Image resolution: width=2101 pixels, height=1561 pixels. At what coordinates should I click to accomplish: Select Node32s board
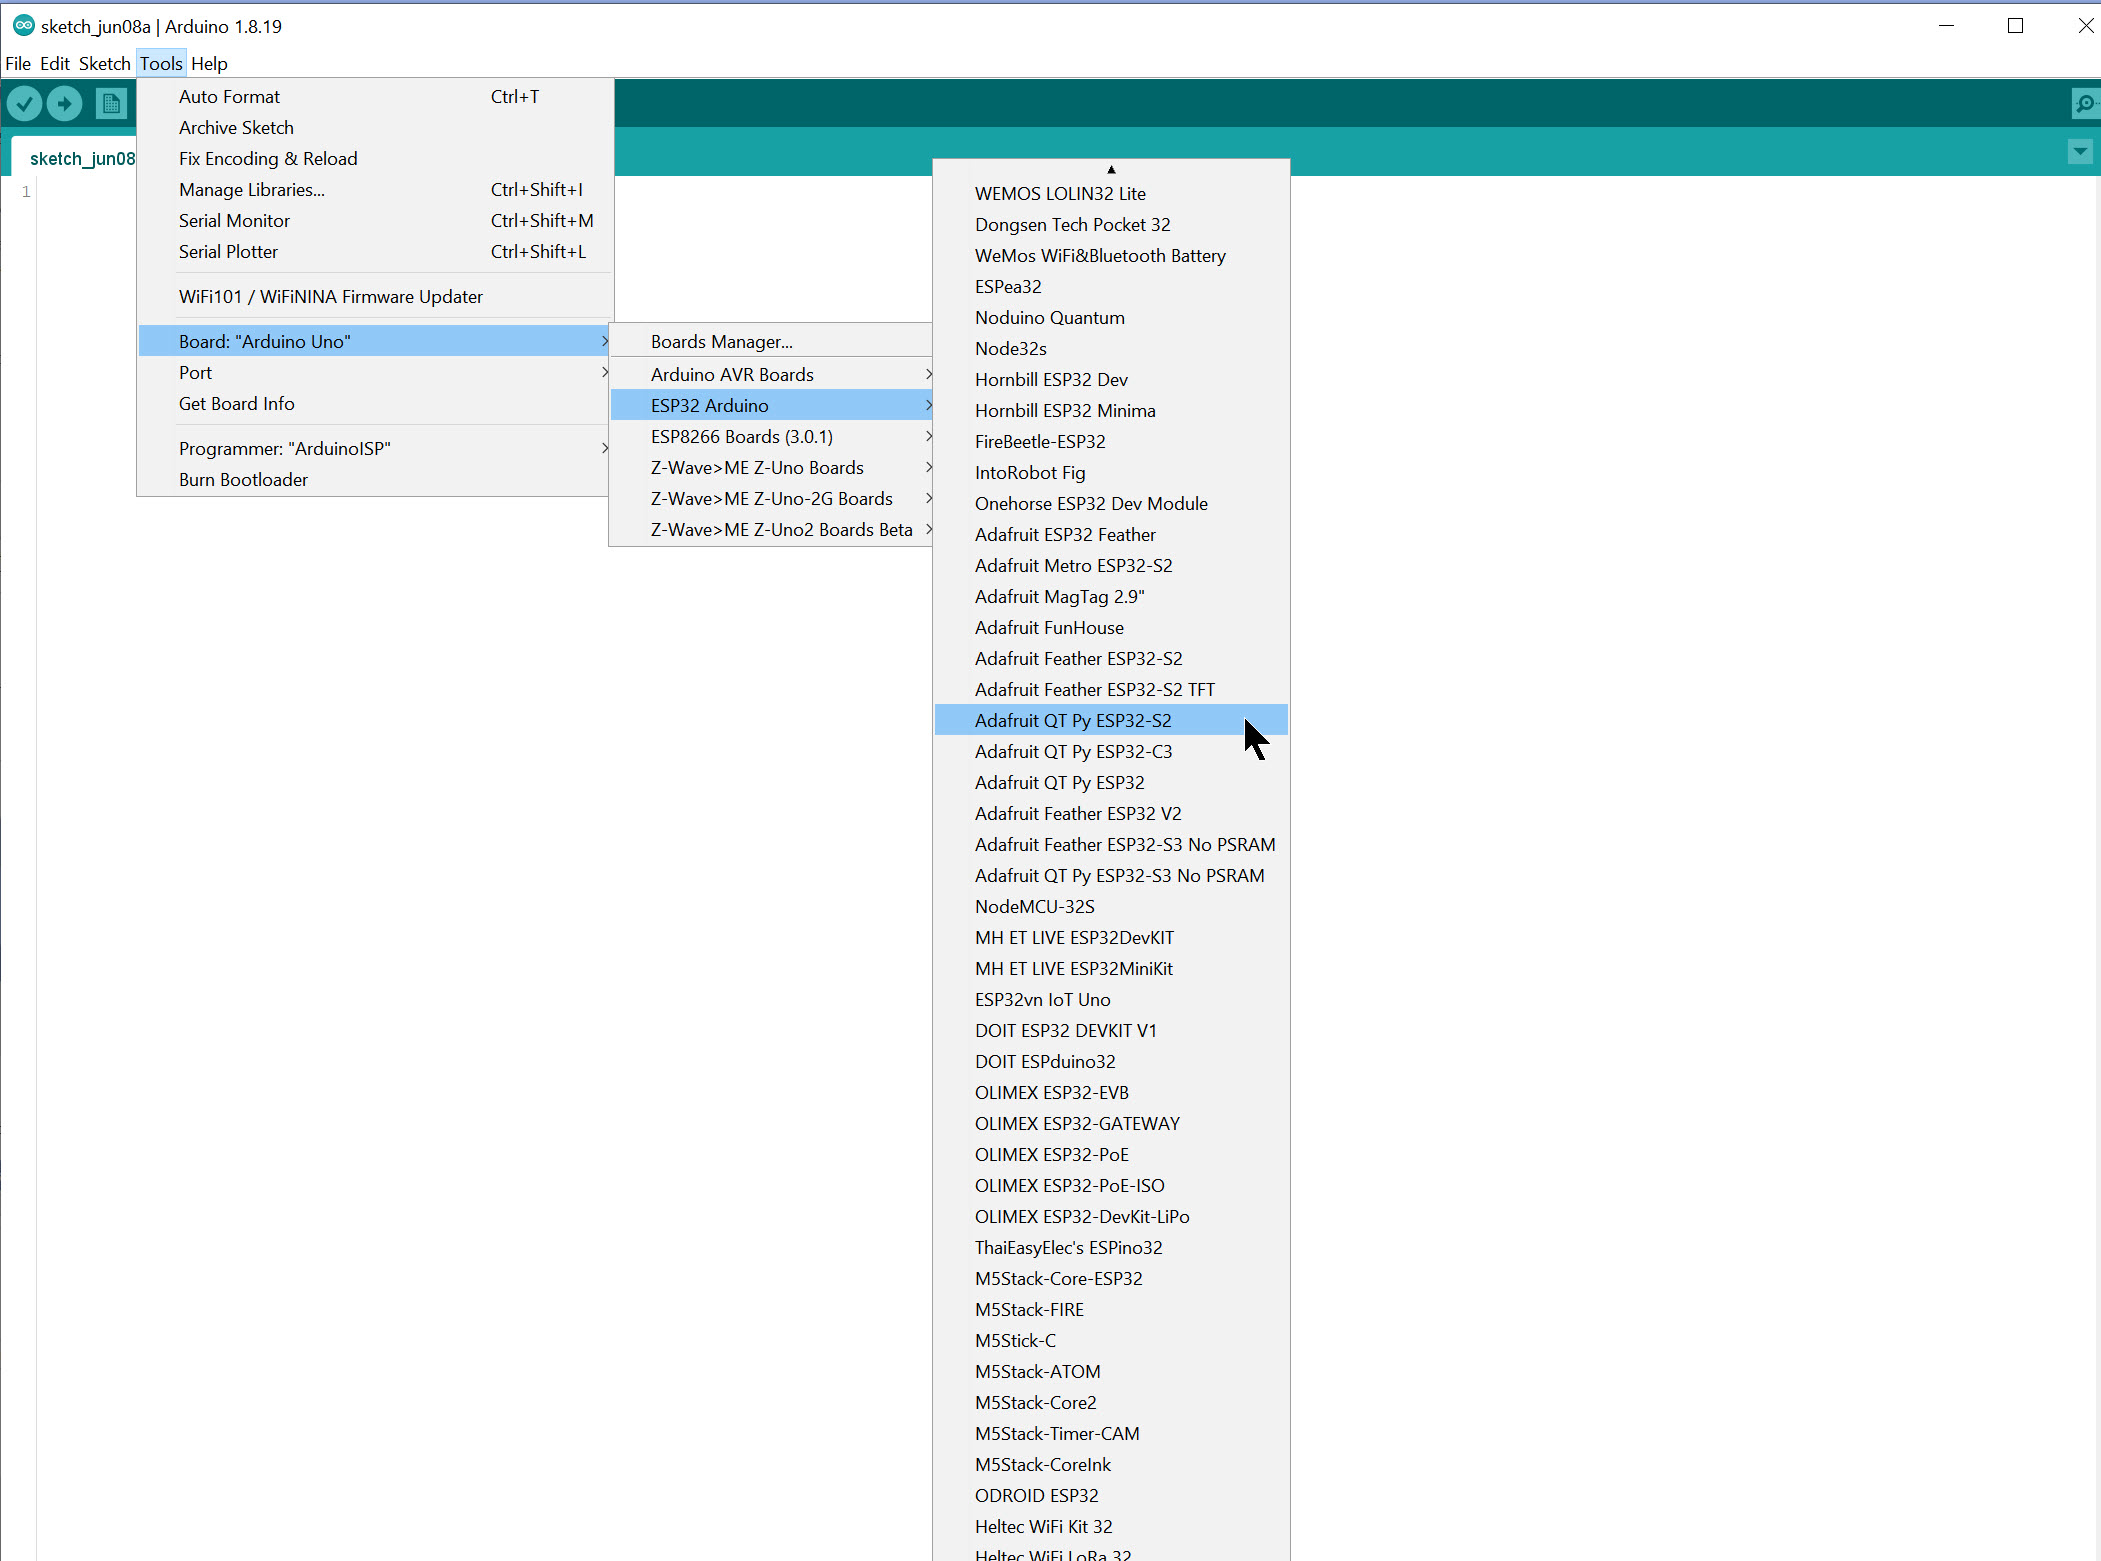click(x=1111, y=349)
